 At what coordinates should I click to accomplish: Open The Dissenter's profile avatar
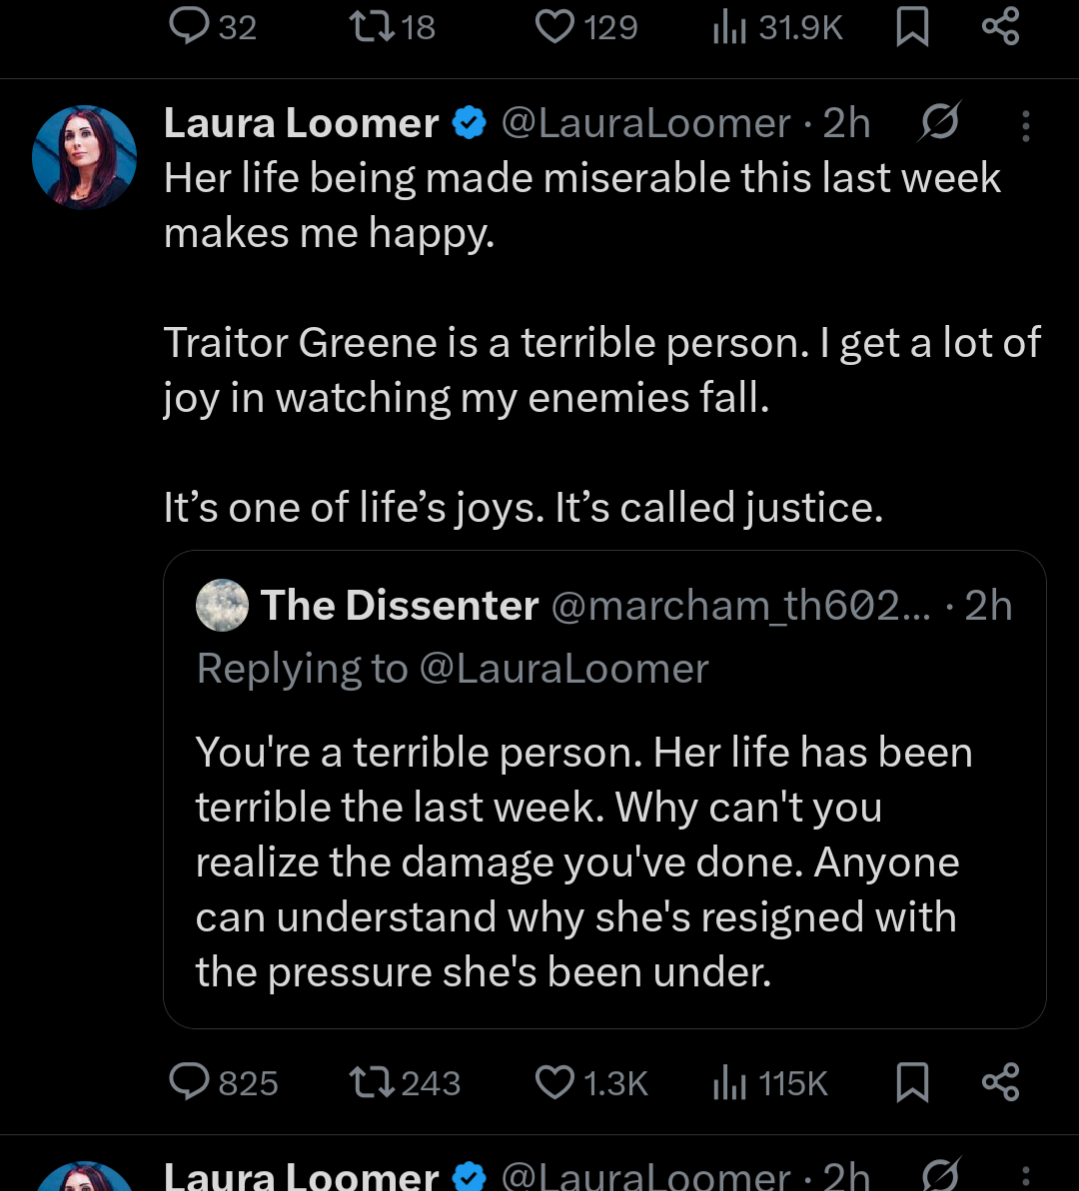pos(222,605)
